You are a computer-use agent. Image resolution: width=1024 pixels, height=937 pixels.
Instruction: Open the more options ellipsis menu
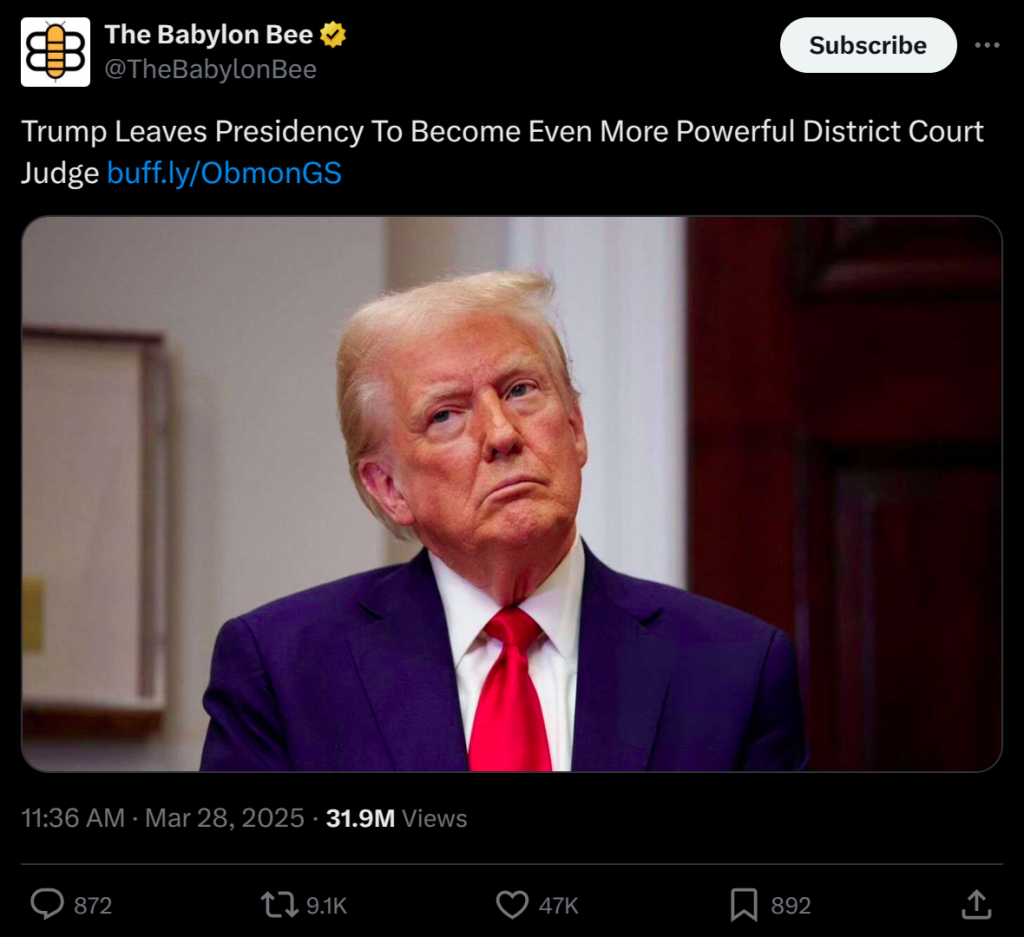[986, 44]
